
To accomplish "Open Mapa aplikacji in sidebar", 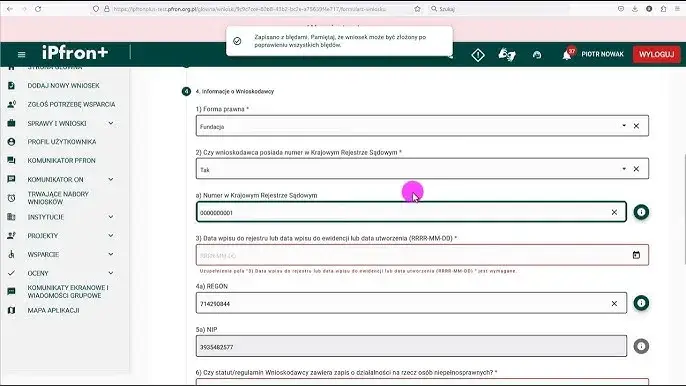I will (x=53, y=310).
